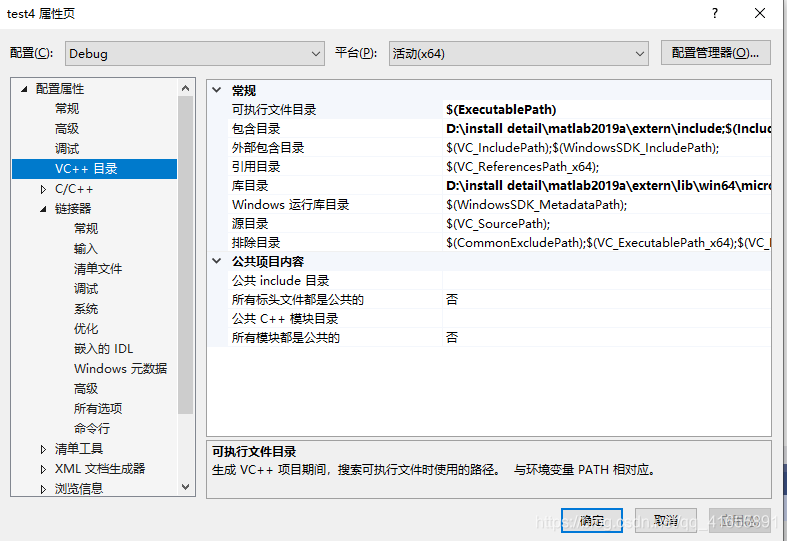The image size is (787, 541).
Task: Click the 确定 button
Action: tap(592, 520)
